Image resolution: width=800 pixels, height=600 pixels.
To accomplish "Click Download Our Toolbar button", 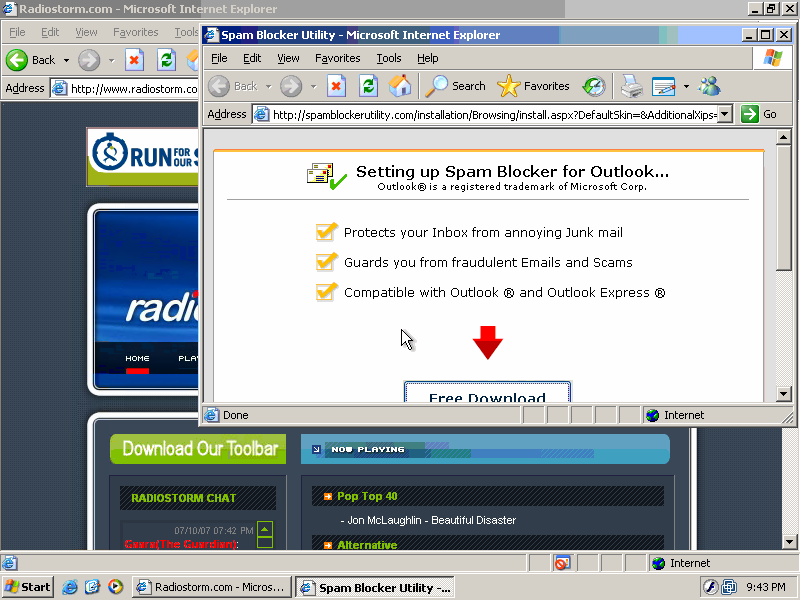I will pyautogui.click(x=198, y=449).
